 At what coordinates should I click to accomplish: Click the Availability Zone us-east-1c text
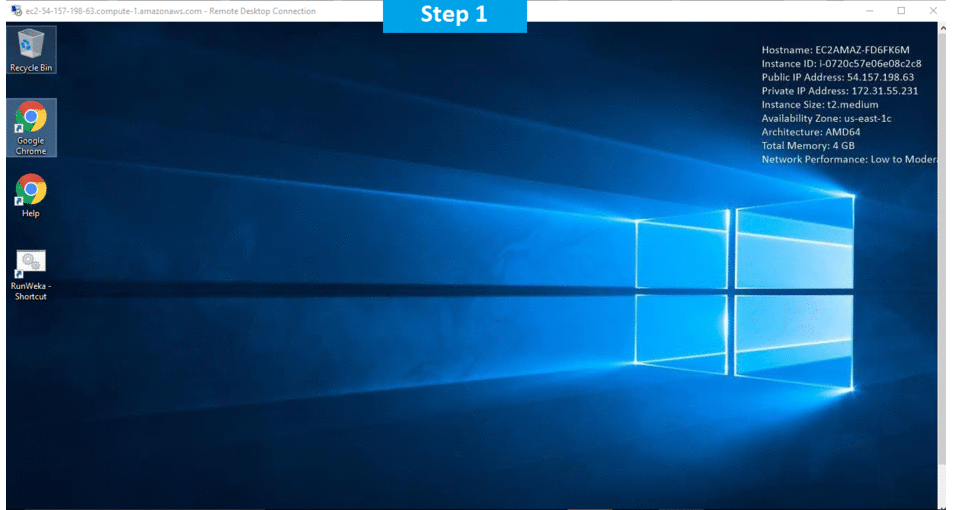click(826, 118)
